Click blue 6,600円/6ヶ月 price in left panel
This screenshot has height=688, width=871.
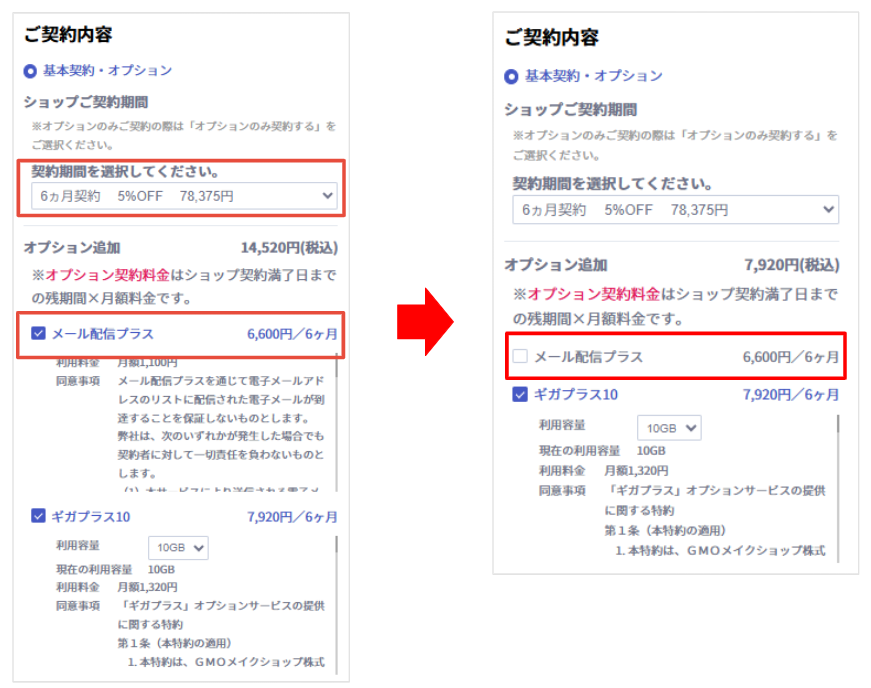[292, 334]
